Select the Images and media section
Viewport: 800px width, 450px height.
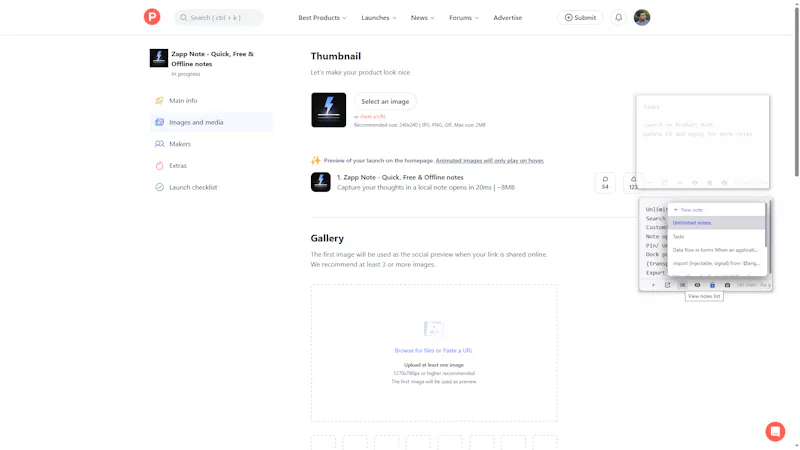point(211,122)
